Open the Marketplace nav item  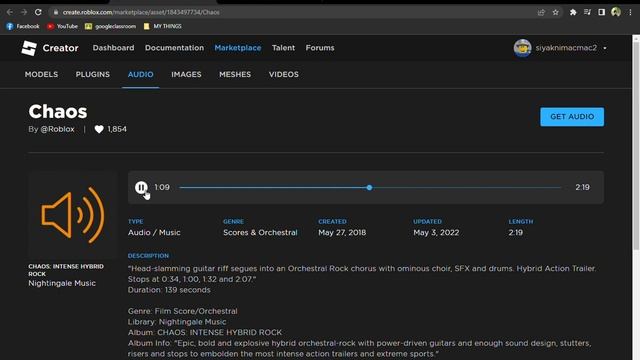point(238,48)
